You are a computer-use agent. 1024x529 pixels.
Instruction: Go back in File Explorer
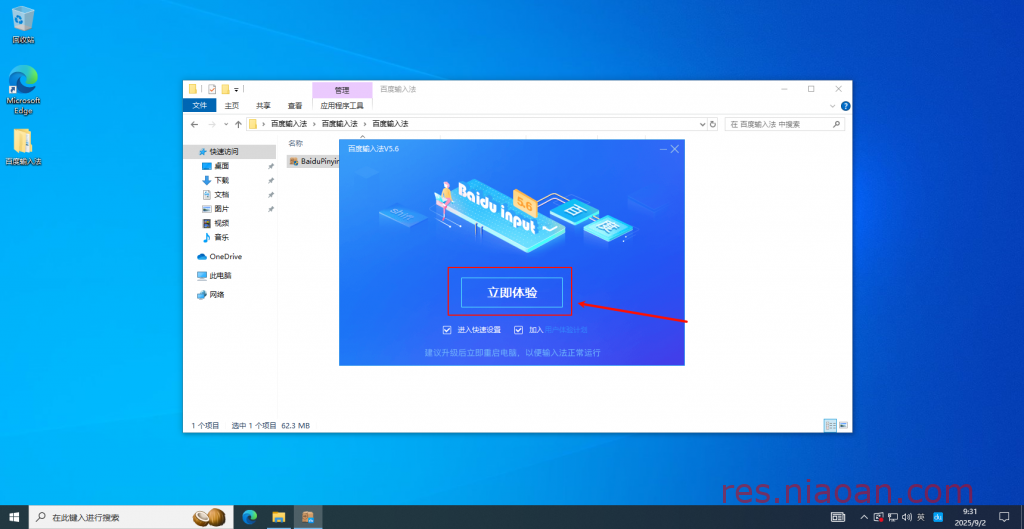194,124
